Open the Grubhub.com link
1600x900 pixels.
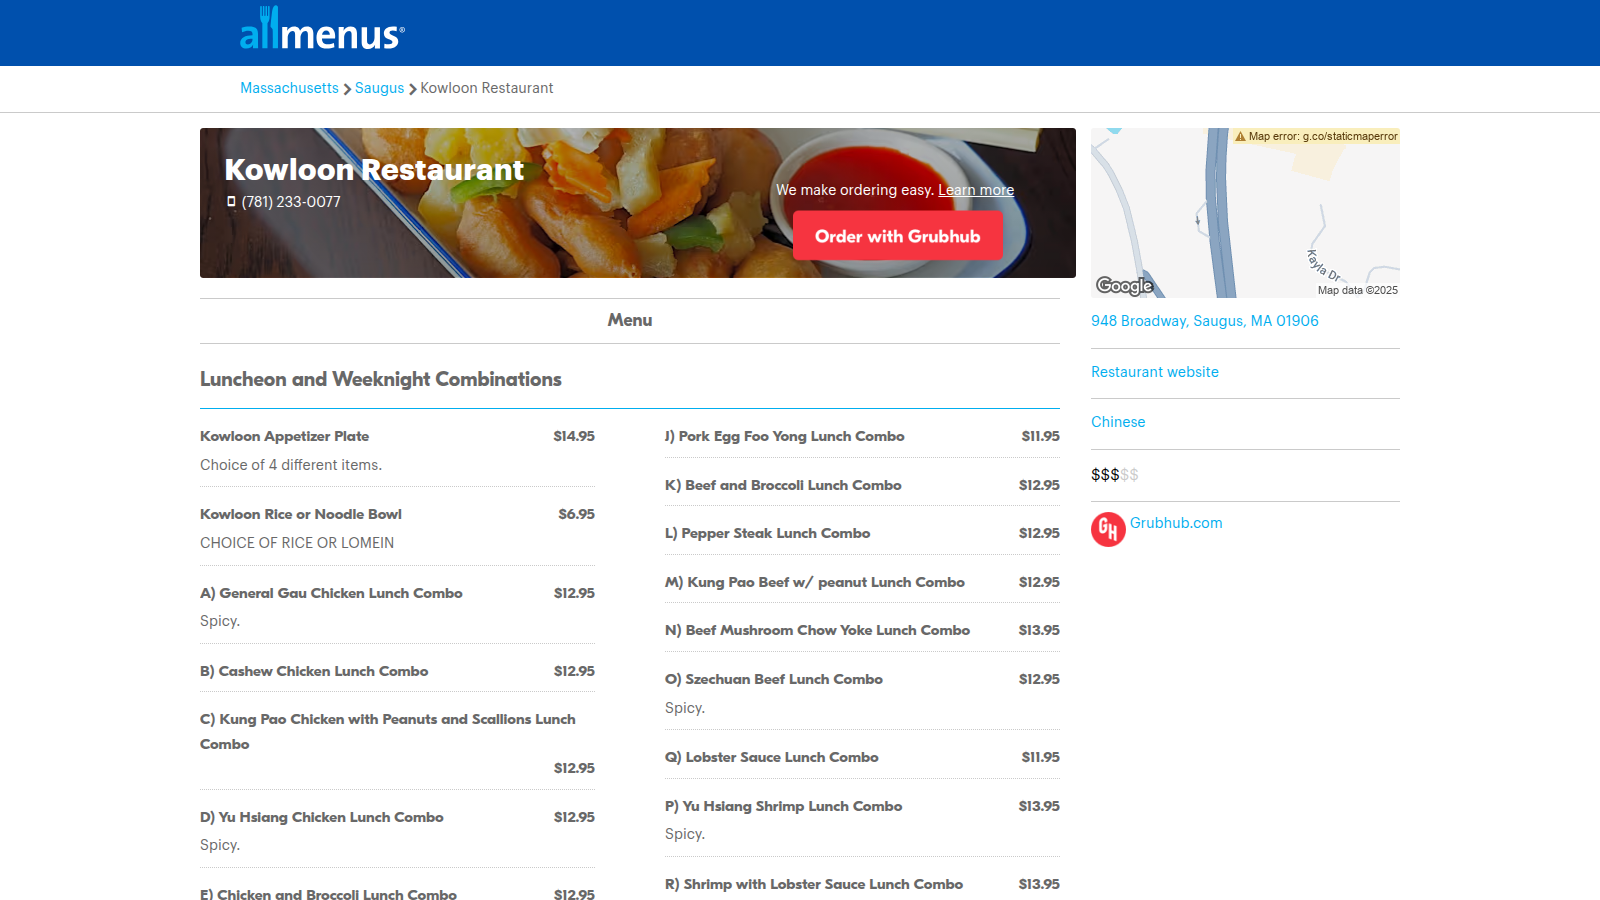click(x=1176, y=523)
